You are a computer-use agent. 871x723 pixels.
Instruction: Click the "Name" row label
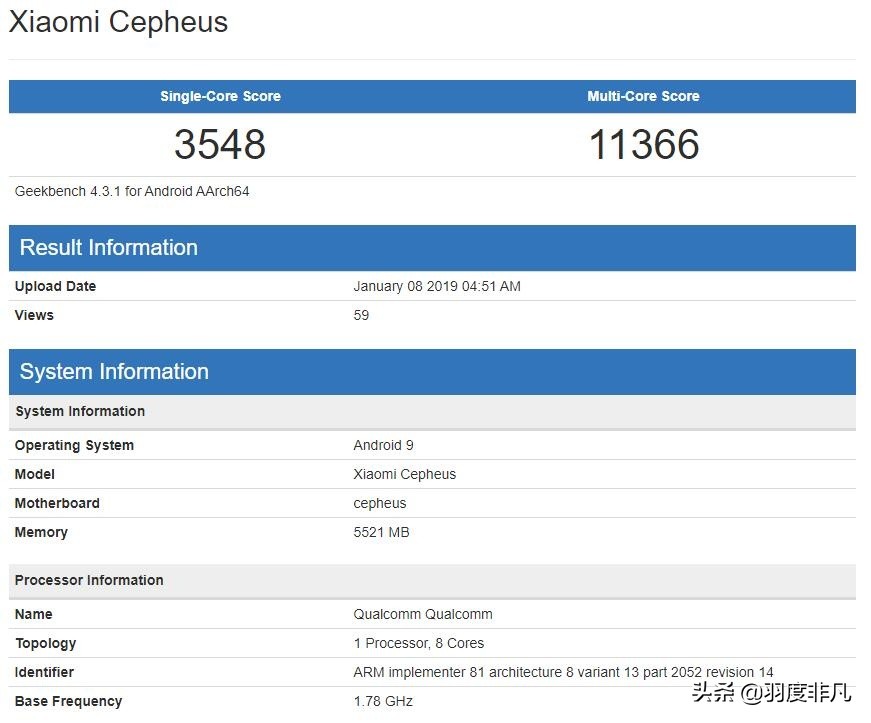click(x=34, y=614)
